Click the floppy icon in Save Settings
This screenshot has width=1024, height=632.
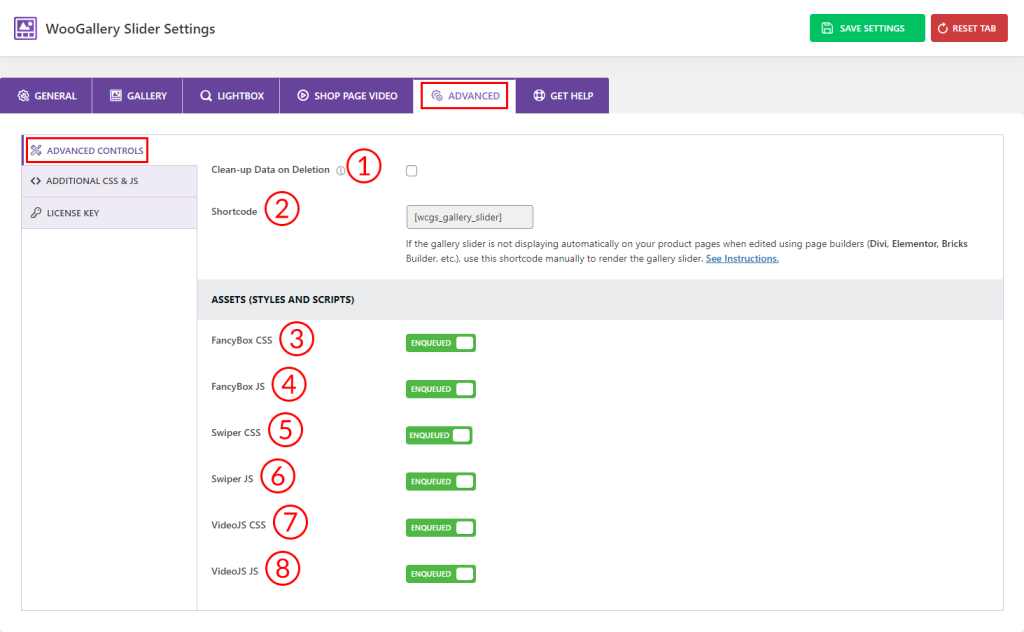click(827, 28)
